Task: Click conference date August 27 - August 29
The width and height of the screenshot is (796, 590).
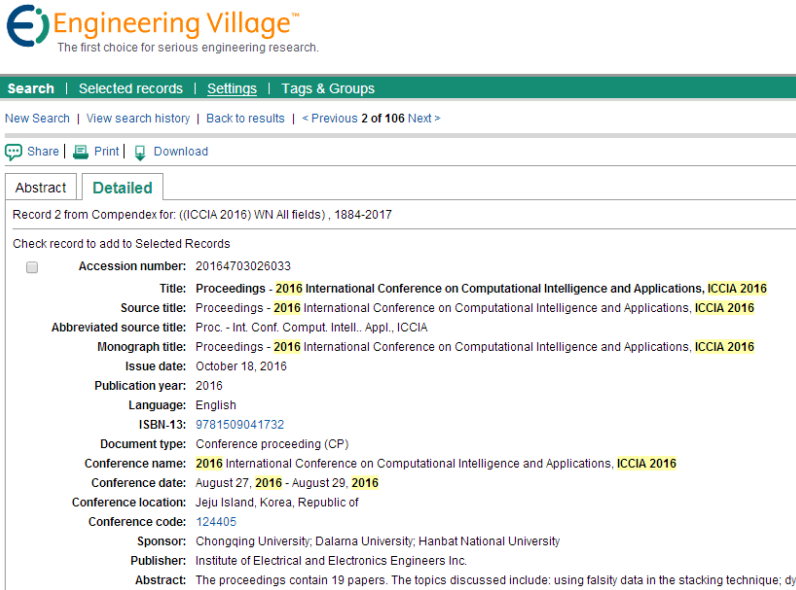Action: coord(287,483)
